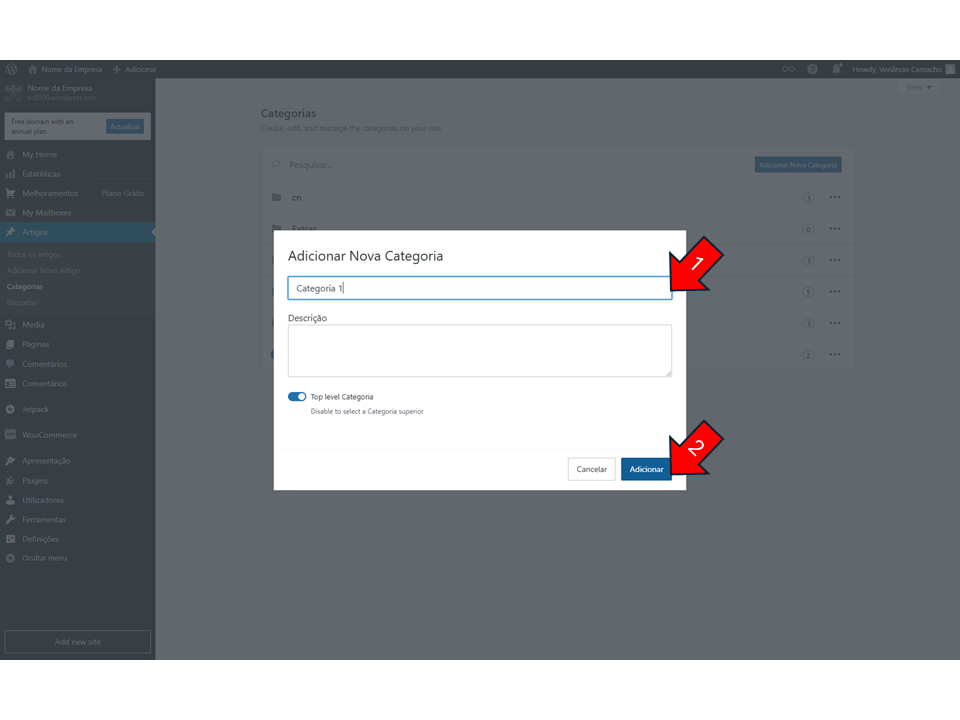
Task: Click the WordPress logo in the admin bar
Action: tap(11, 69)
